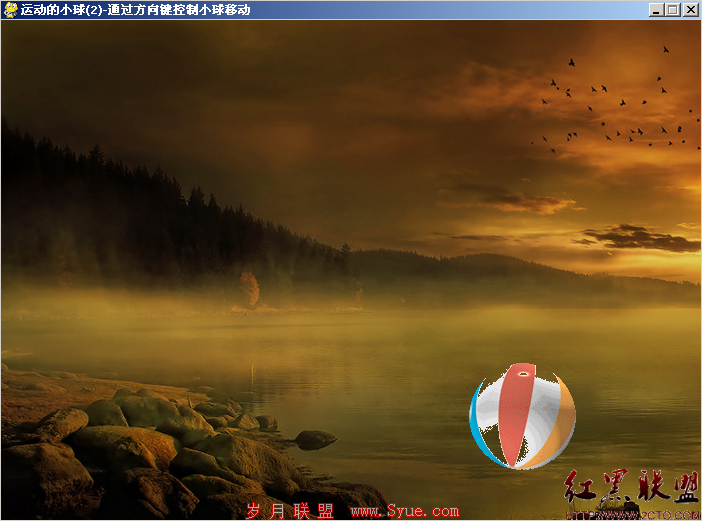Click the window title text 运动的小球(2)
Image resolution: width=702 pixels, height=521 pixels.
pos(61,10)
